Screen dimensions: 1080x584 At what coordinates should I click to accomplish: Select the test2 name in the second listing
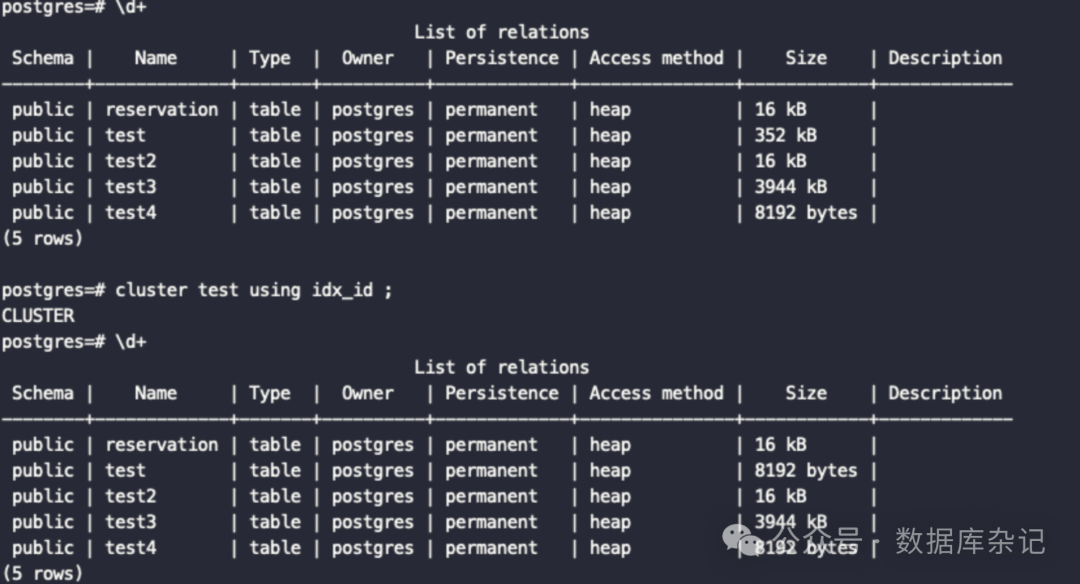[x=131, y=496]
